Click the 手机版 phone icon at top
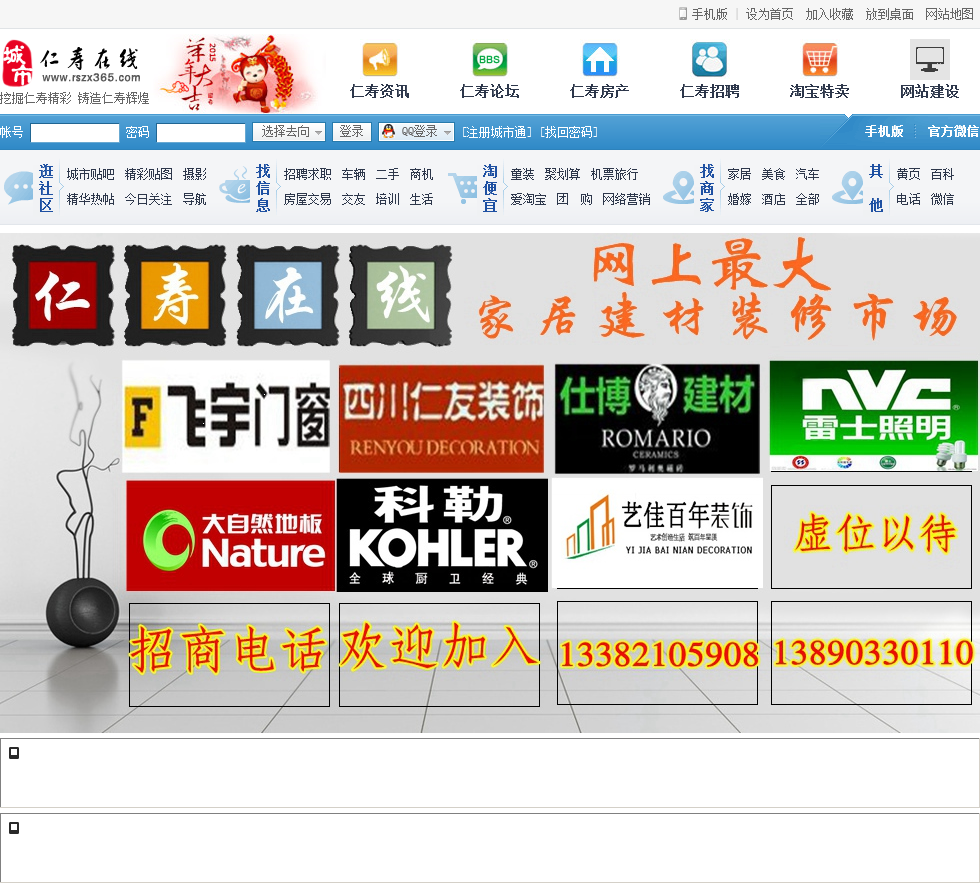 [682, 14]
